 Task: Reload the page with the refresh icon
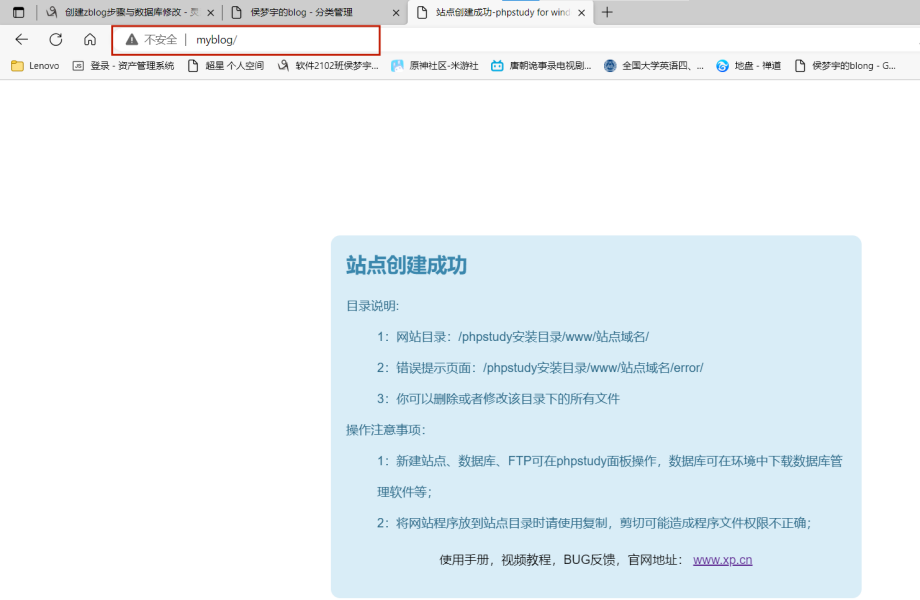(x=56, y=40)
